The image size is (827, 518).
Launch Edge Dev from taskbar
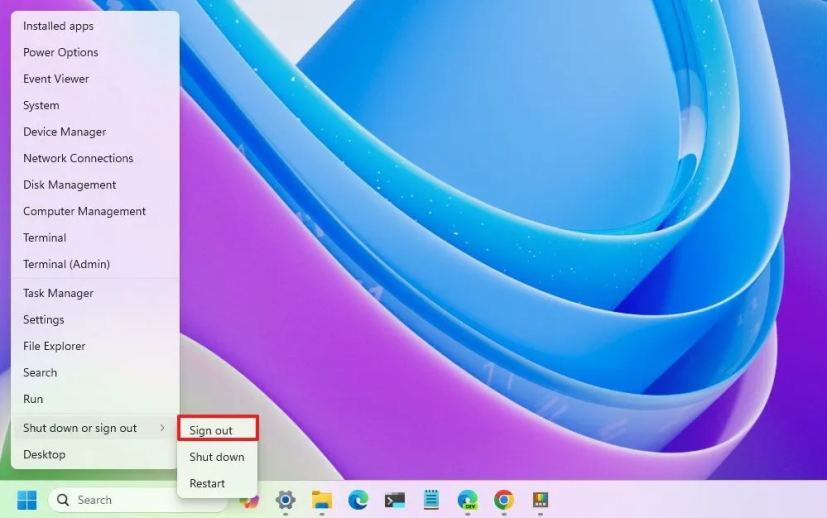pos(467,500)
